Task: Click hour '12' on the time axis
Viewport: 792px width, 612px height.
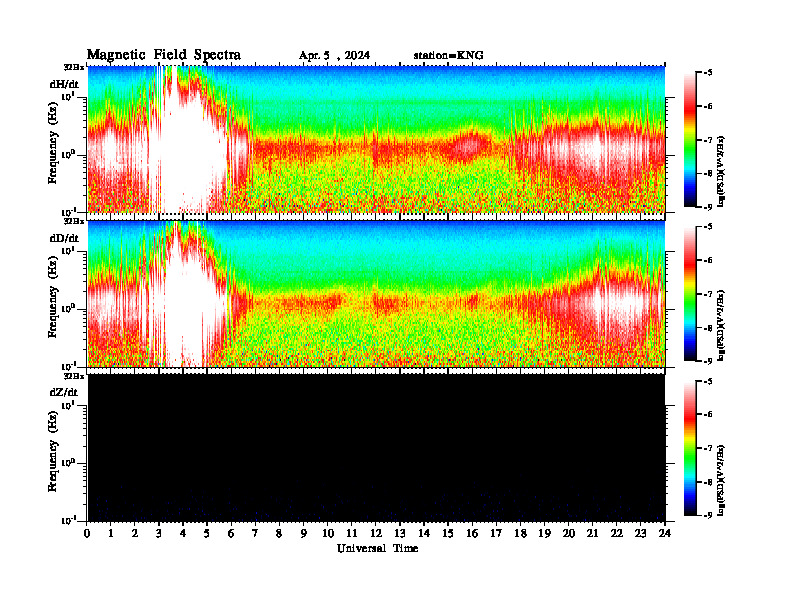Action: click(x=376, y=533)
